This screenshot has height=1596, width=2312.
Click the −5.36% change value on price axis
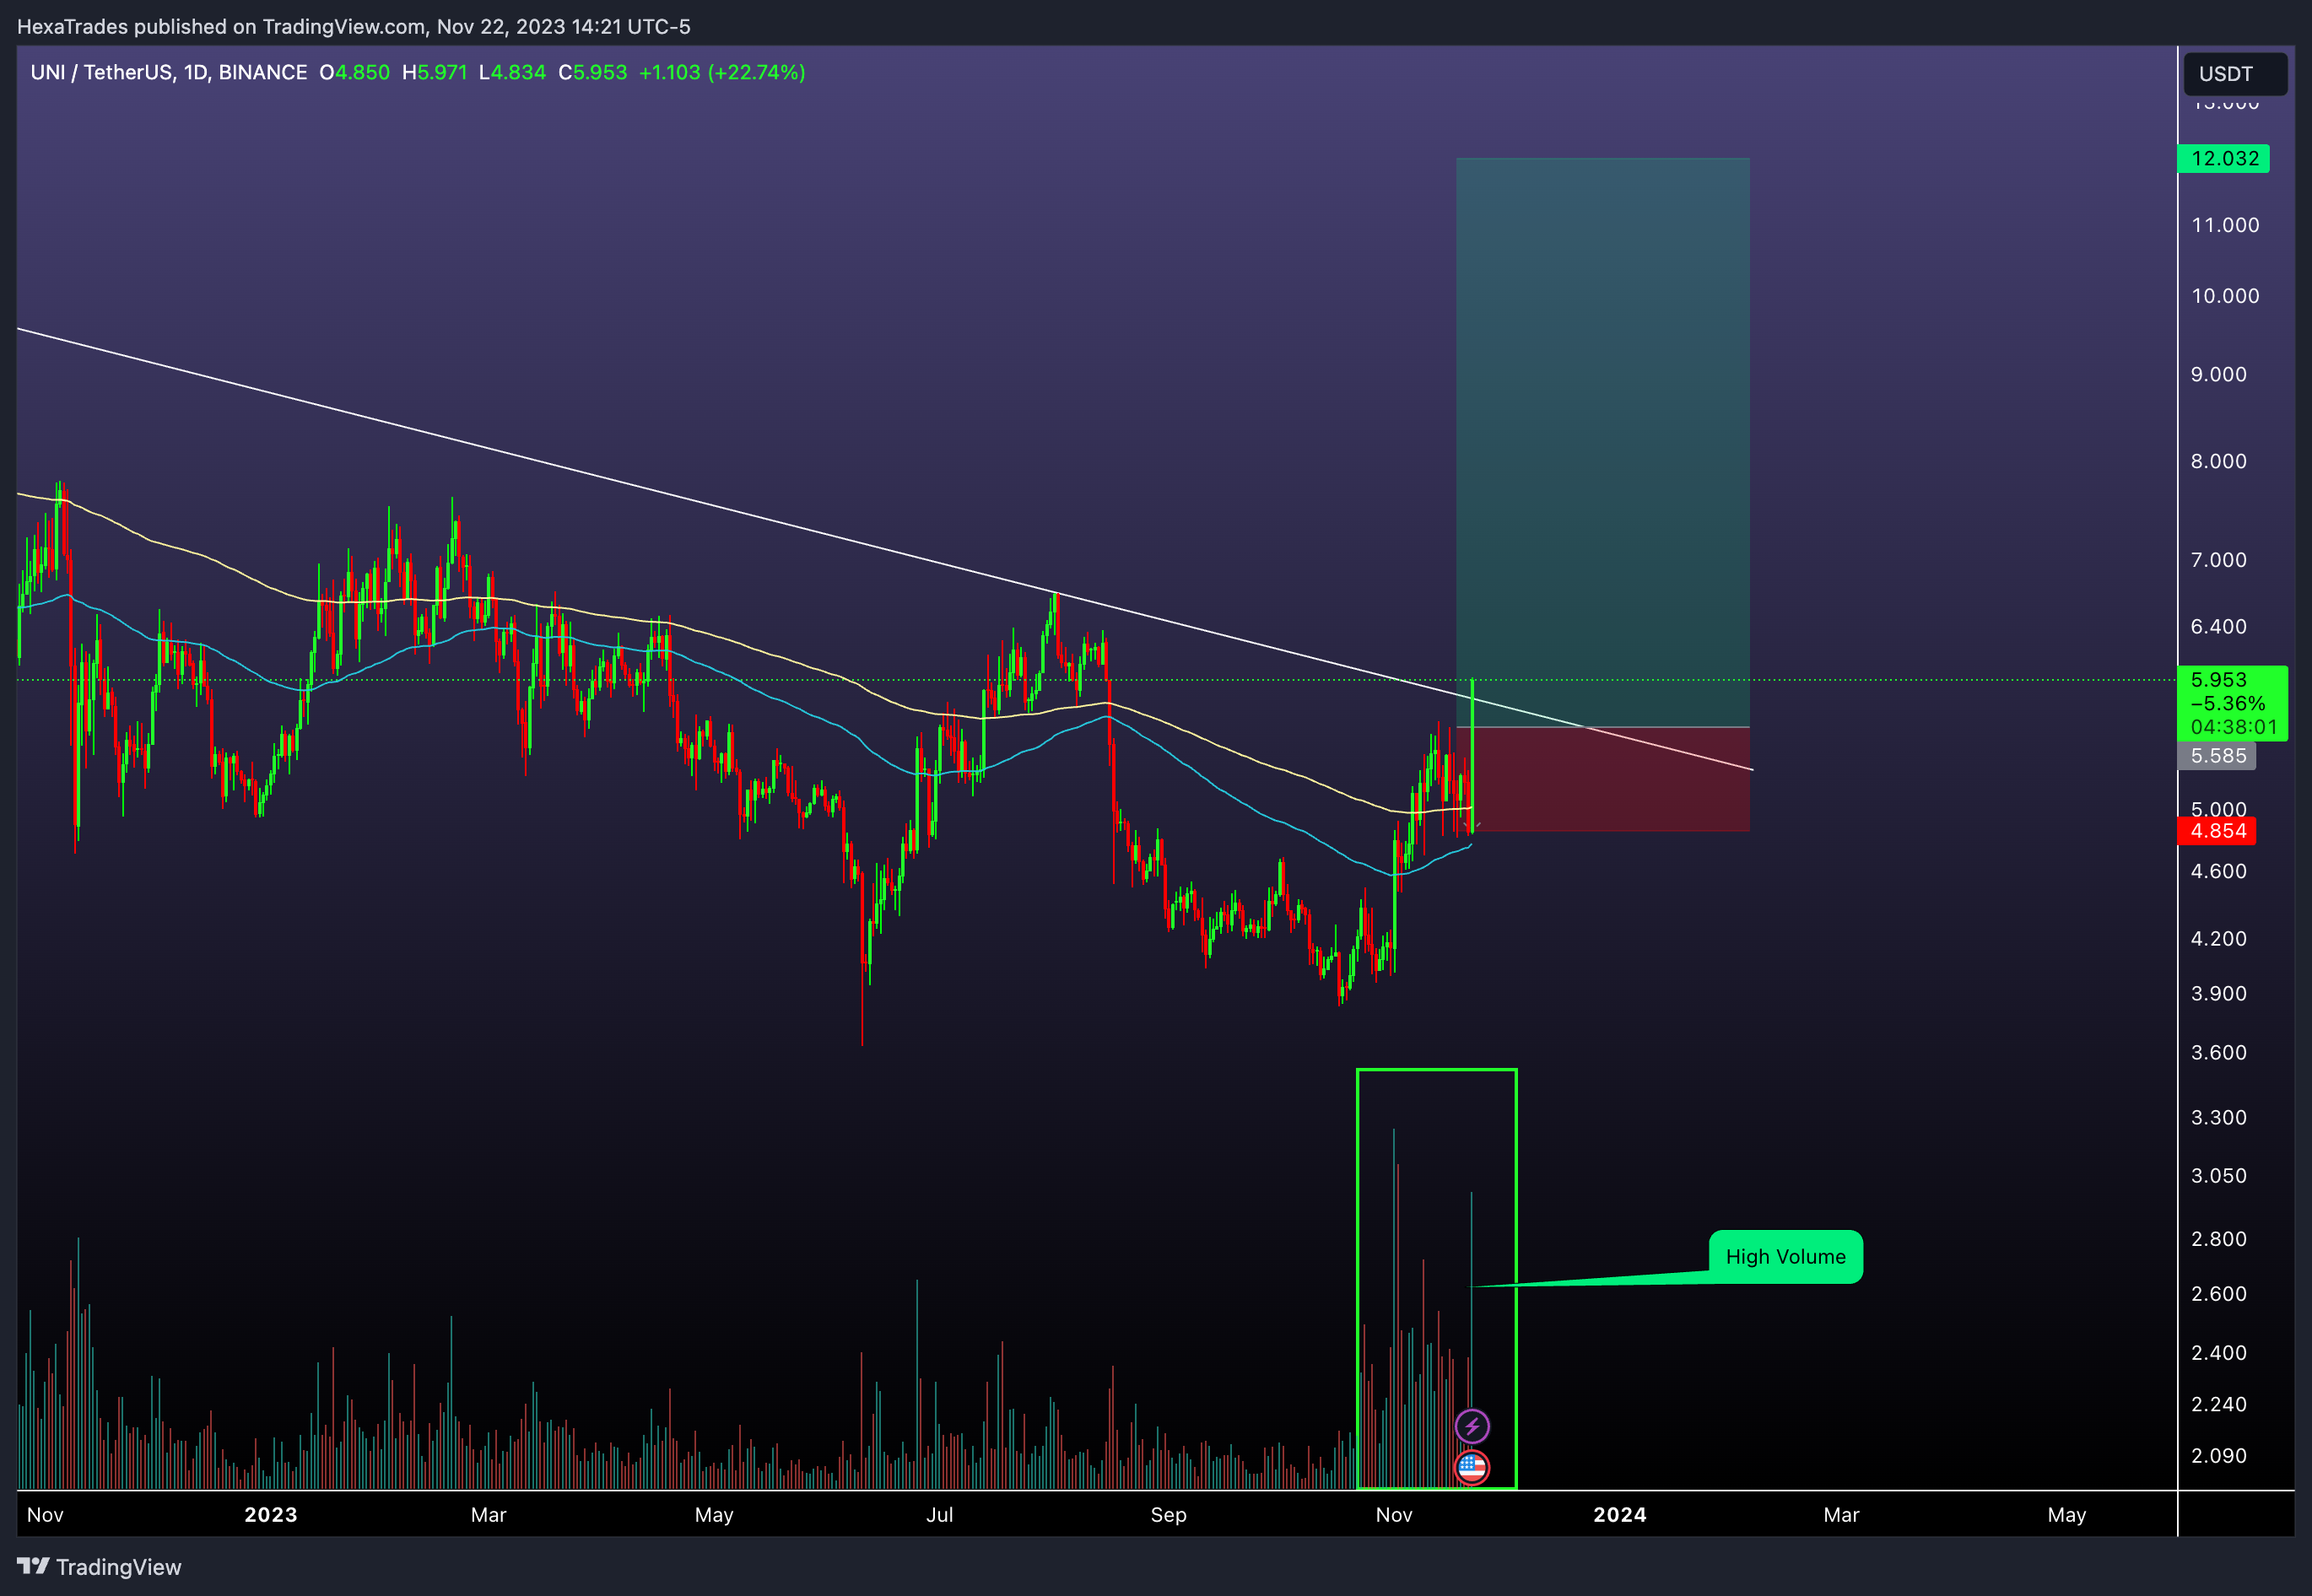click(2227, 703)
